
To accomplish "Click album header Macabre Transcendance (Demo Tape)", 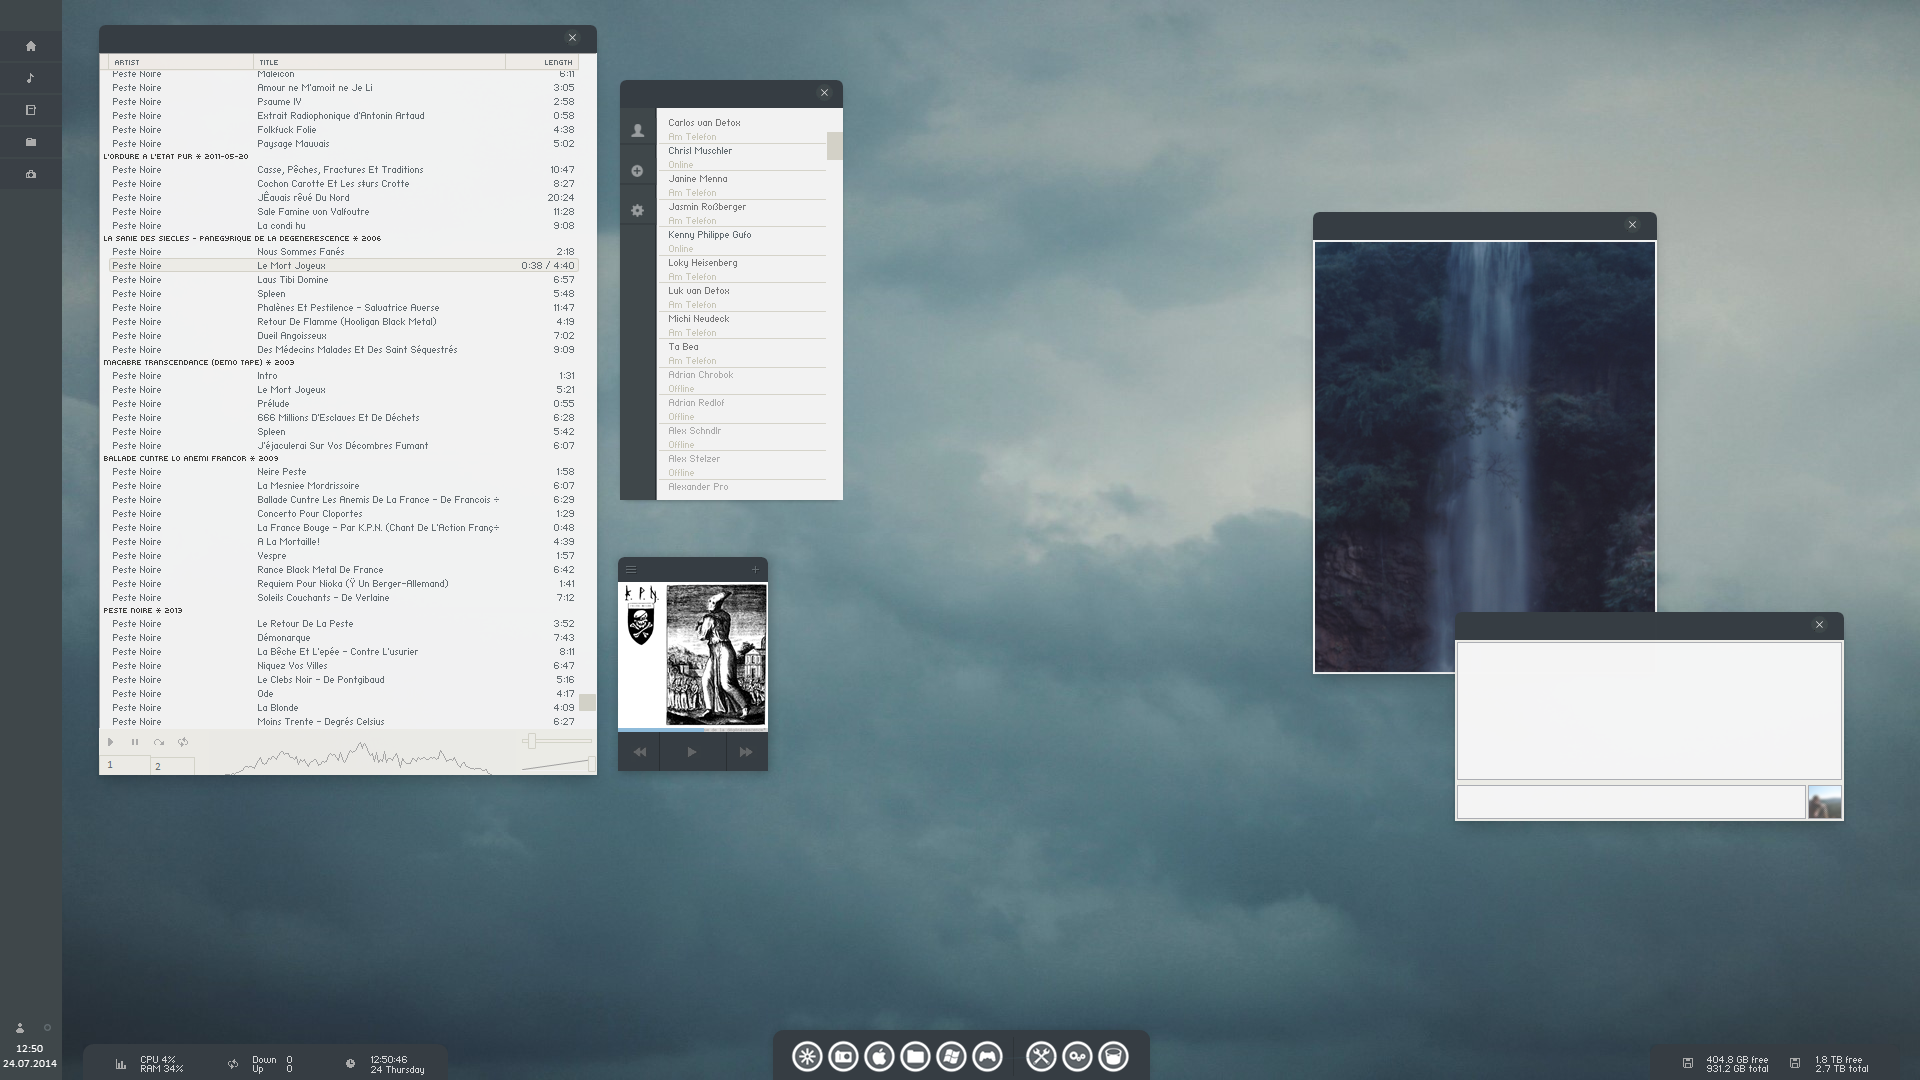I will click(199, 362).
